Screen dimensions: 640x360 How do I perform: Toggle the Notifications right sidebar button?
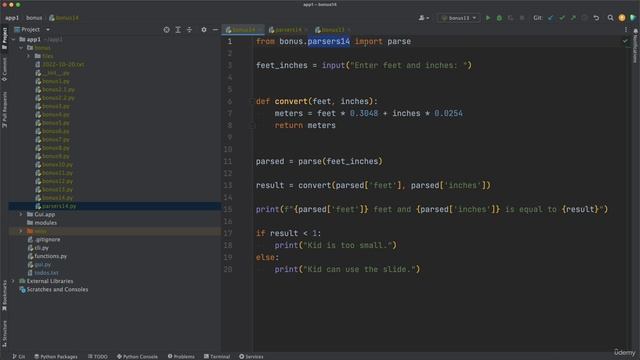(x=635, y=46)
